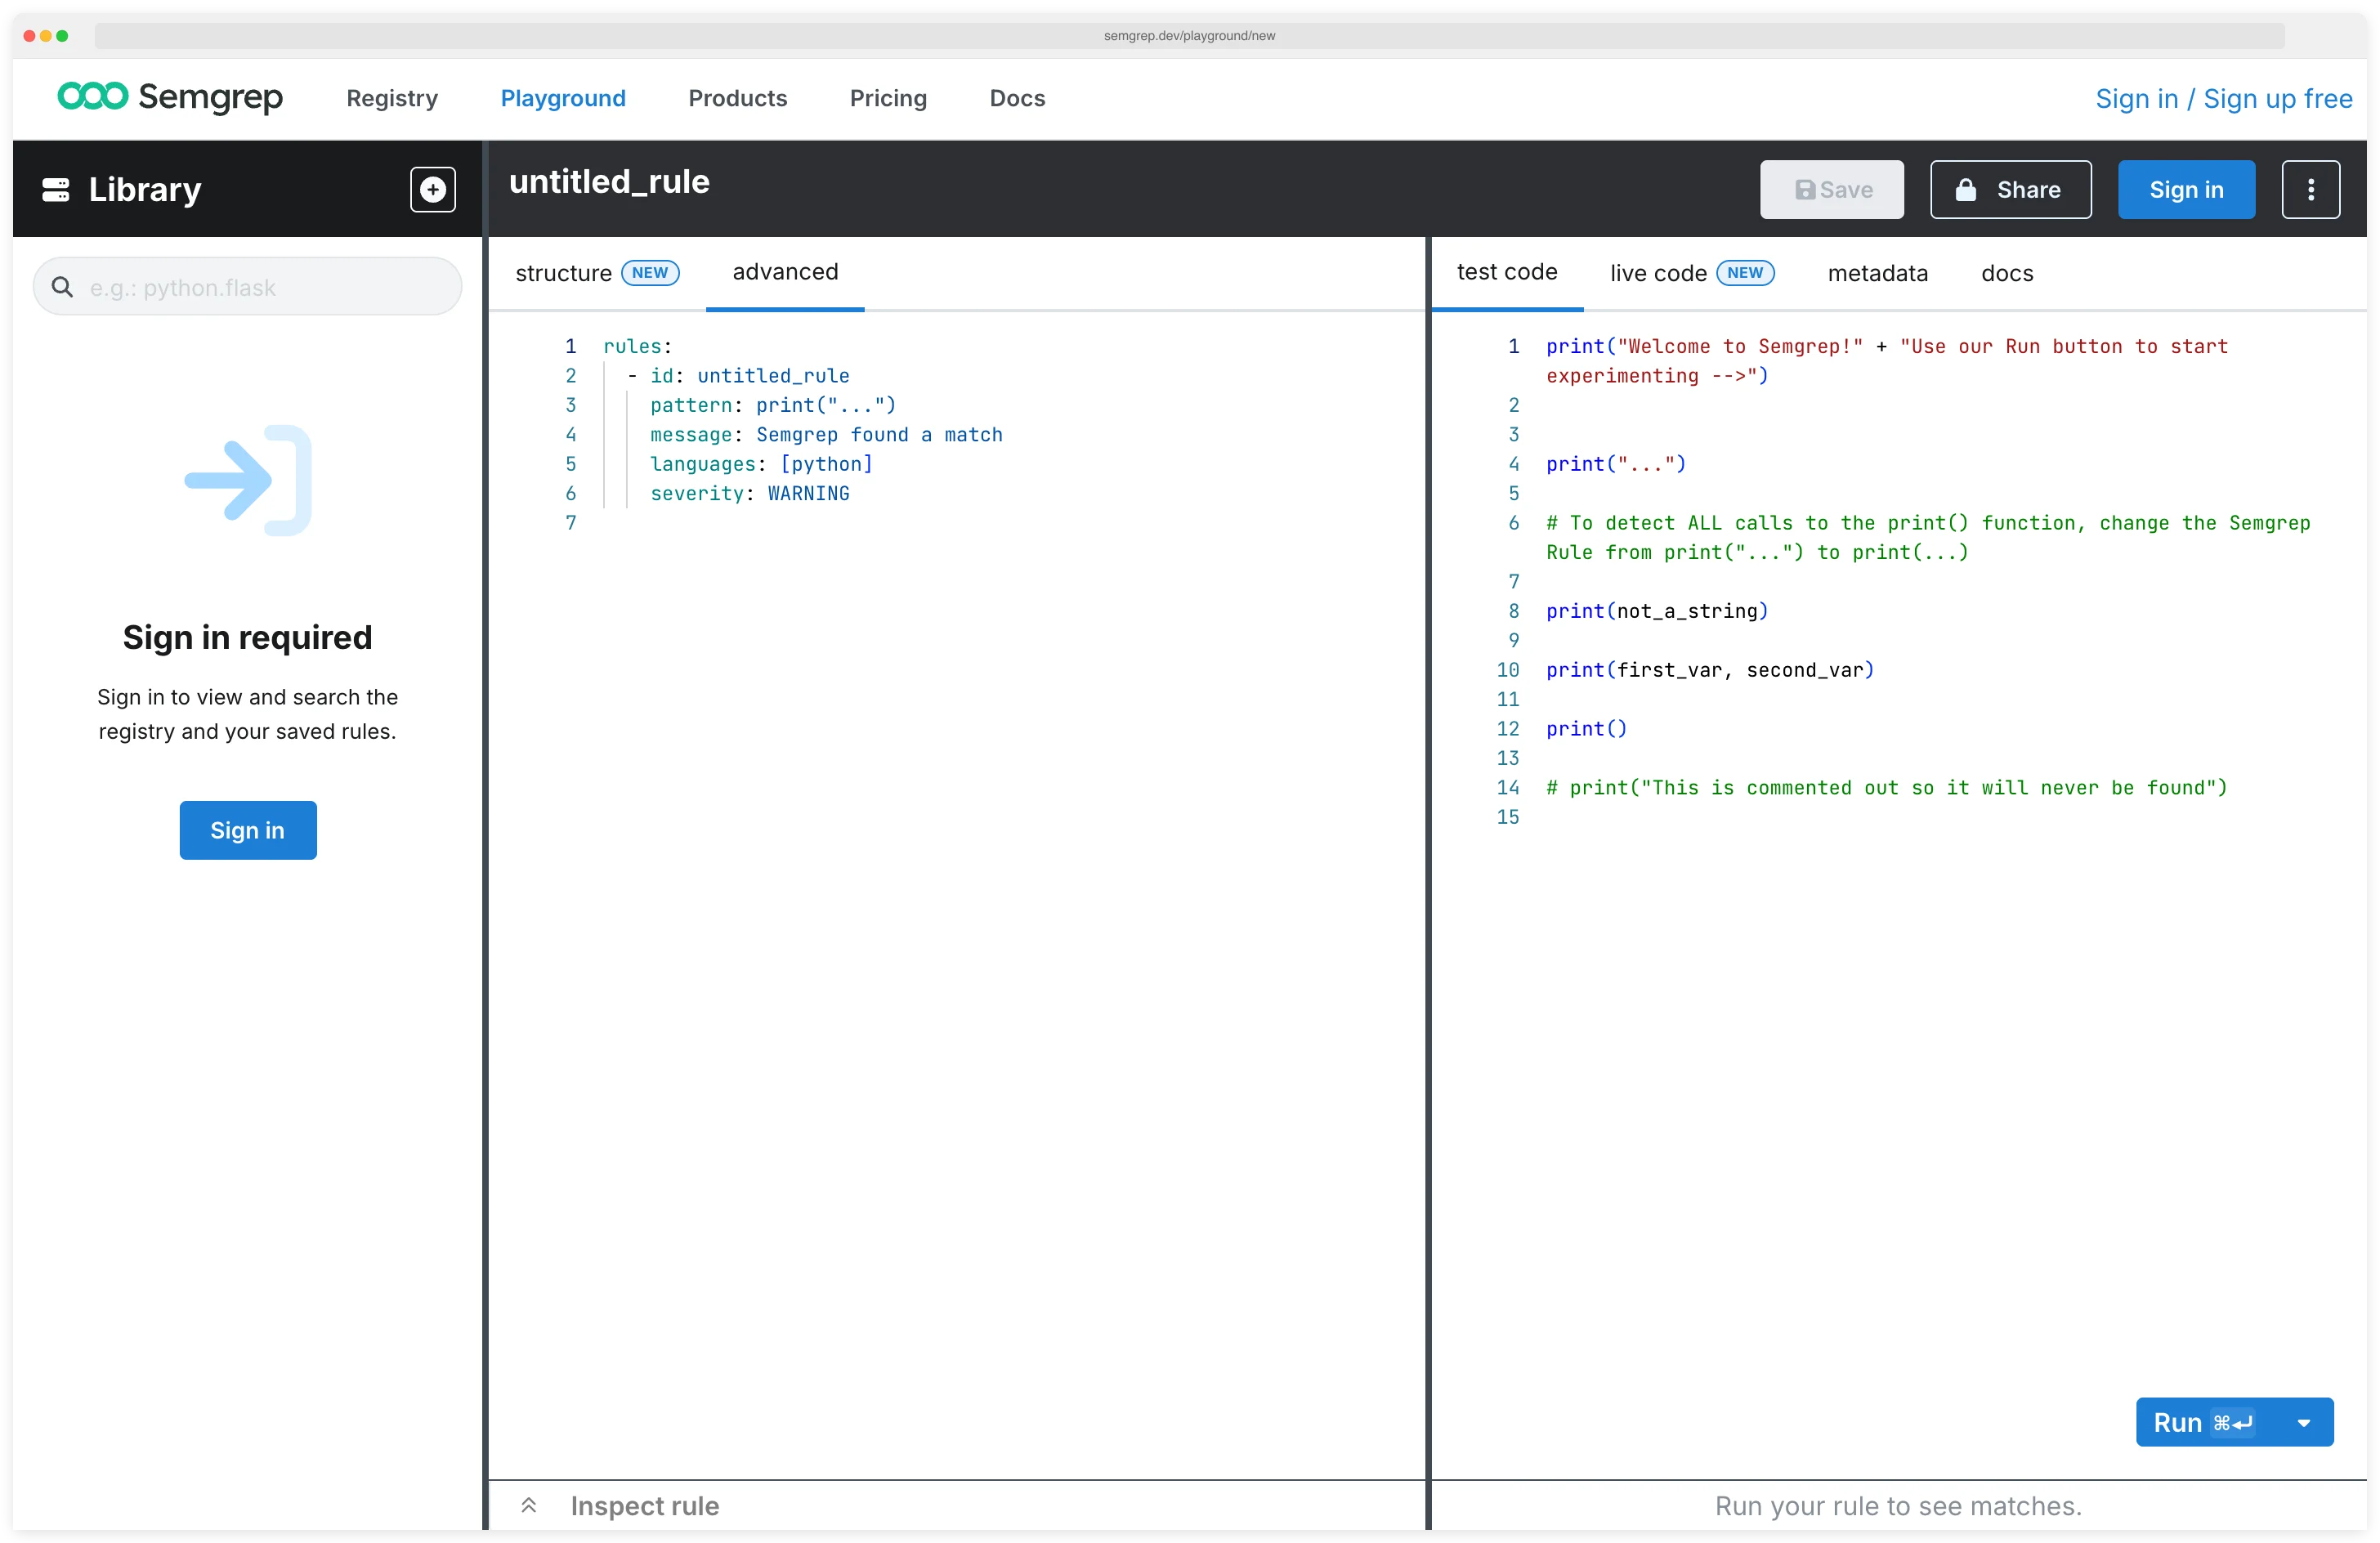Viewport: 2380px width, 1543px height.
Task: Click the Library panel icon
Action: (x=56, y=189)
